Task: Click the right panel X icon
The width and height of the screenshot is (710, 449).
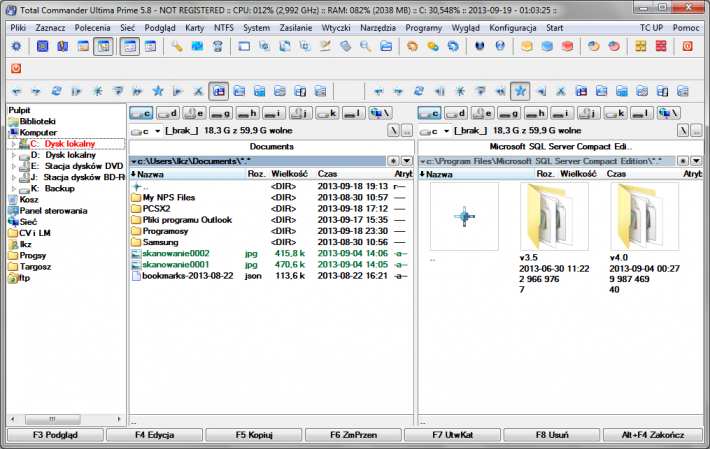Action: click(x=561, y=91)
